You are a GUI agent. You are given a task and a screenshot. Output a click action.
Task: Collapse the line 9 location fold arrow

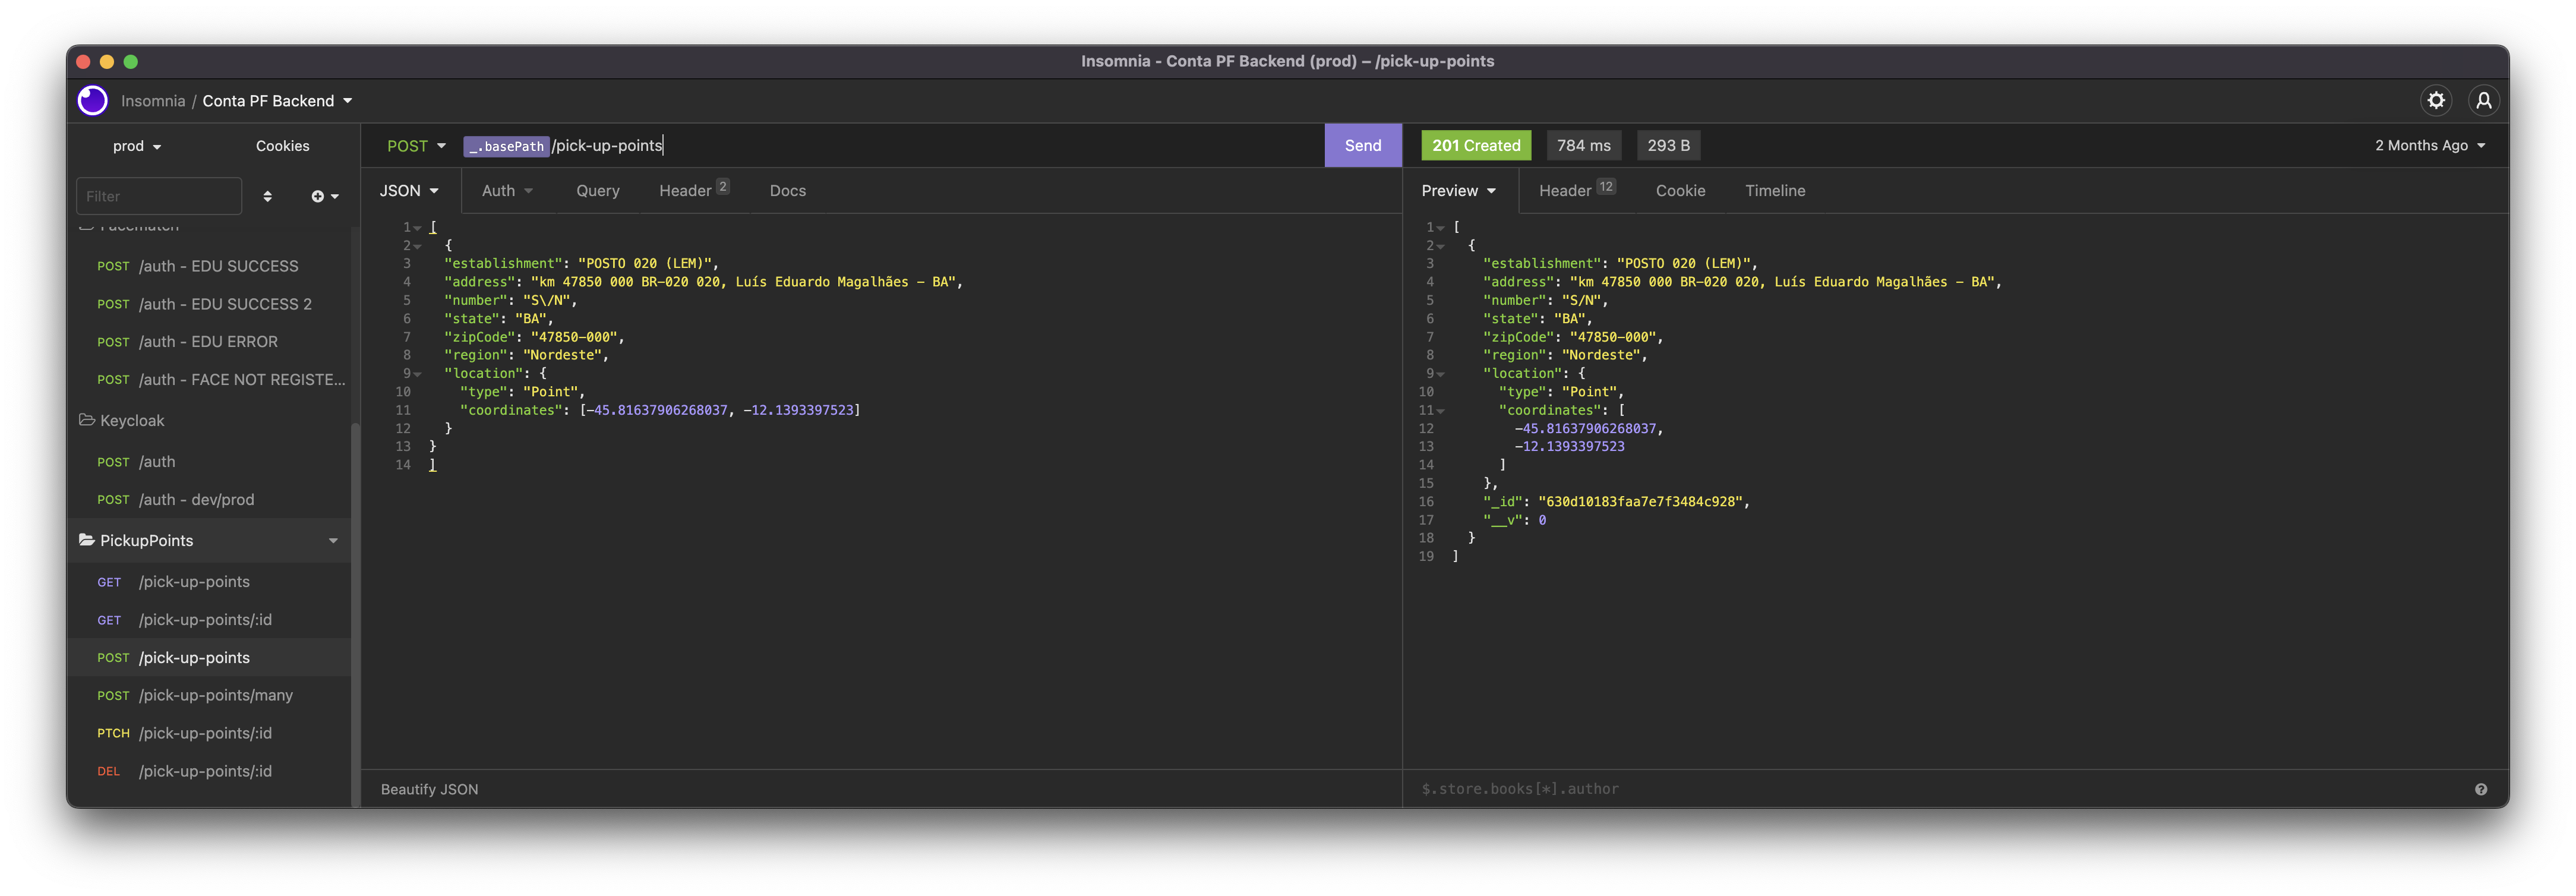(418, 374)
